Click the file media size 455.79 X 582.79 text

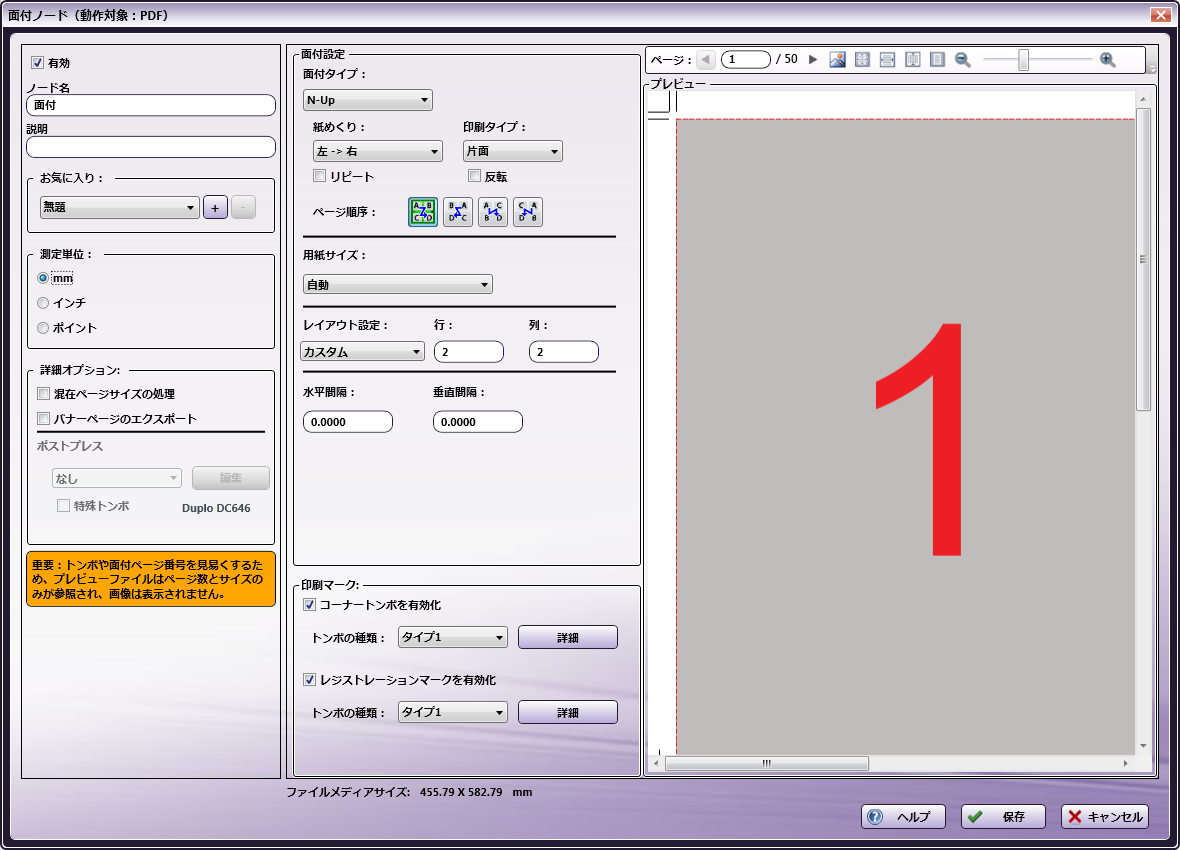click(x=461, y=792)
